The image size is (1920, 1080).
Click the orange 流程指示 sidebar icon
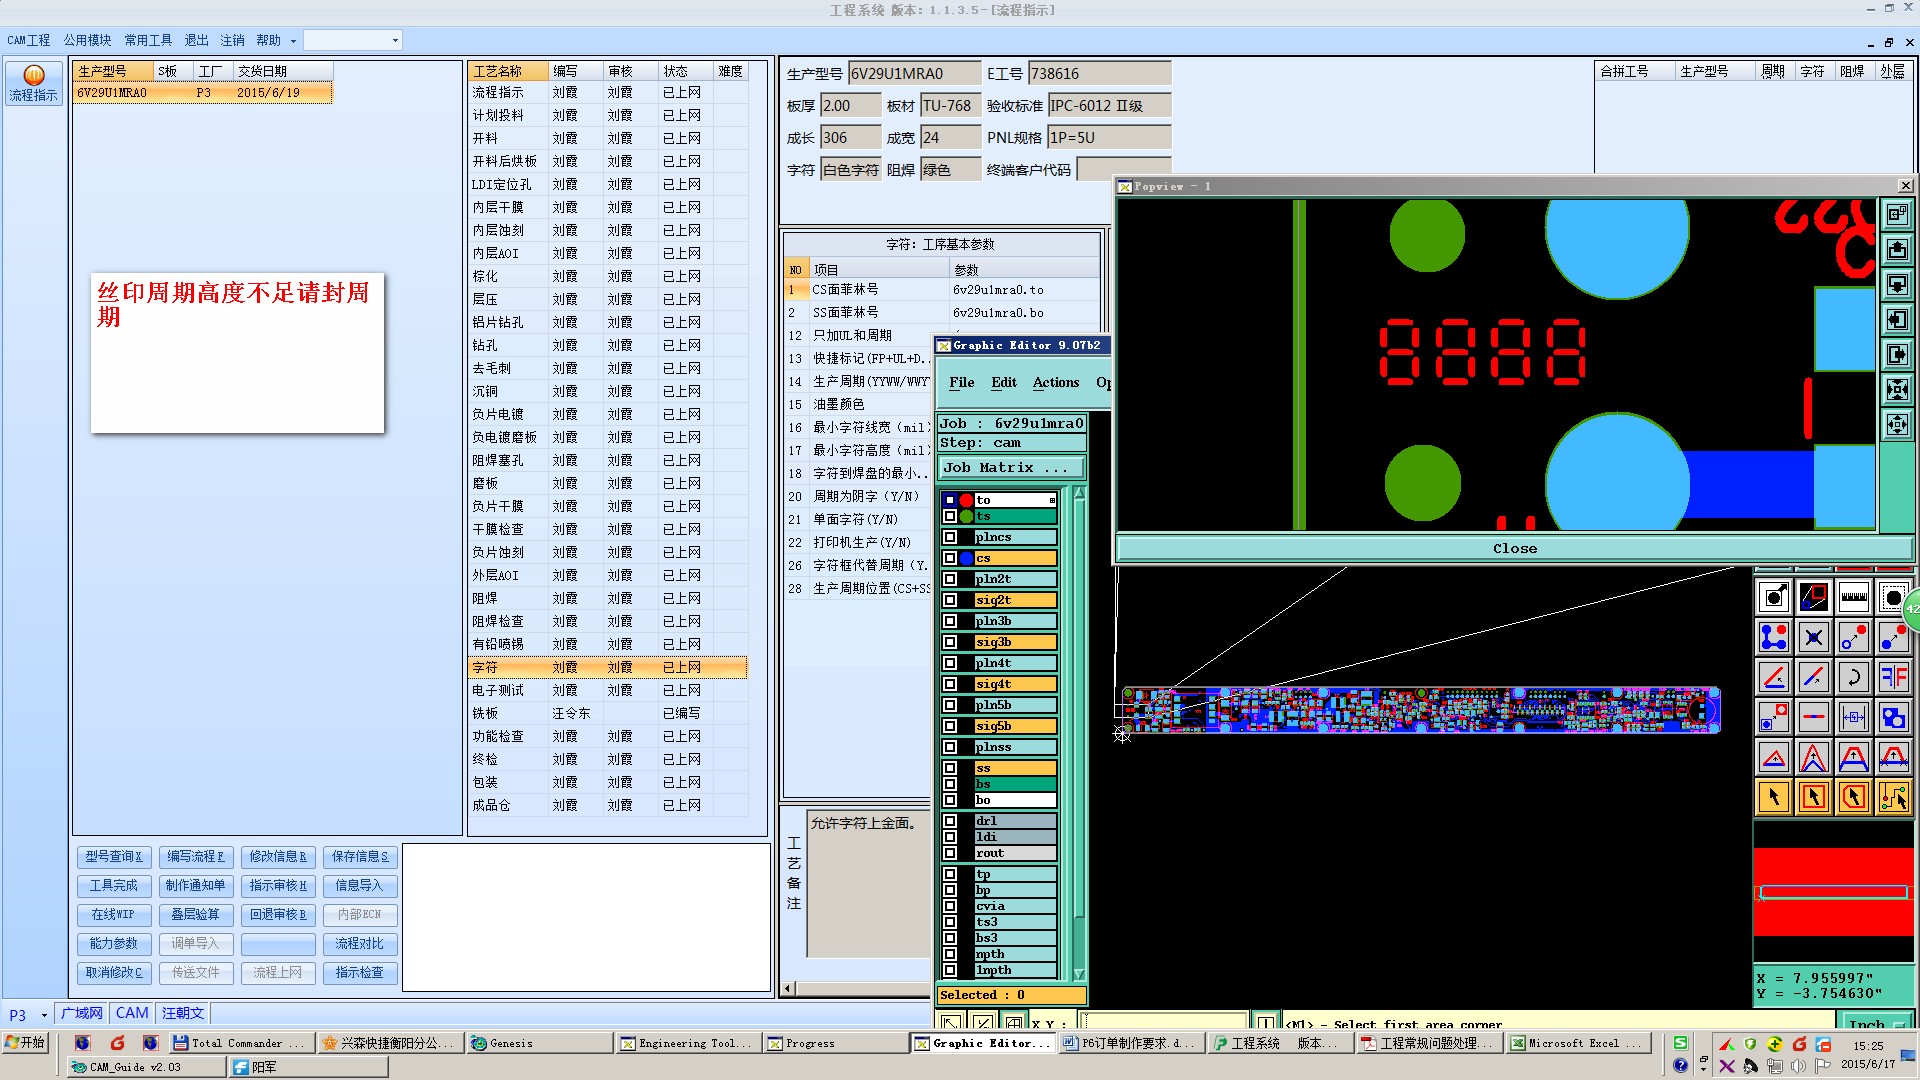[33, 76]
